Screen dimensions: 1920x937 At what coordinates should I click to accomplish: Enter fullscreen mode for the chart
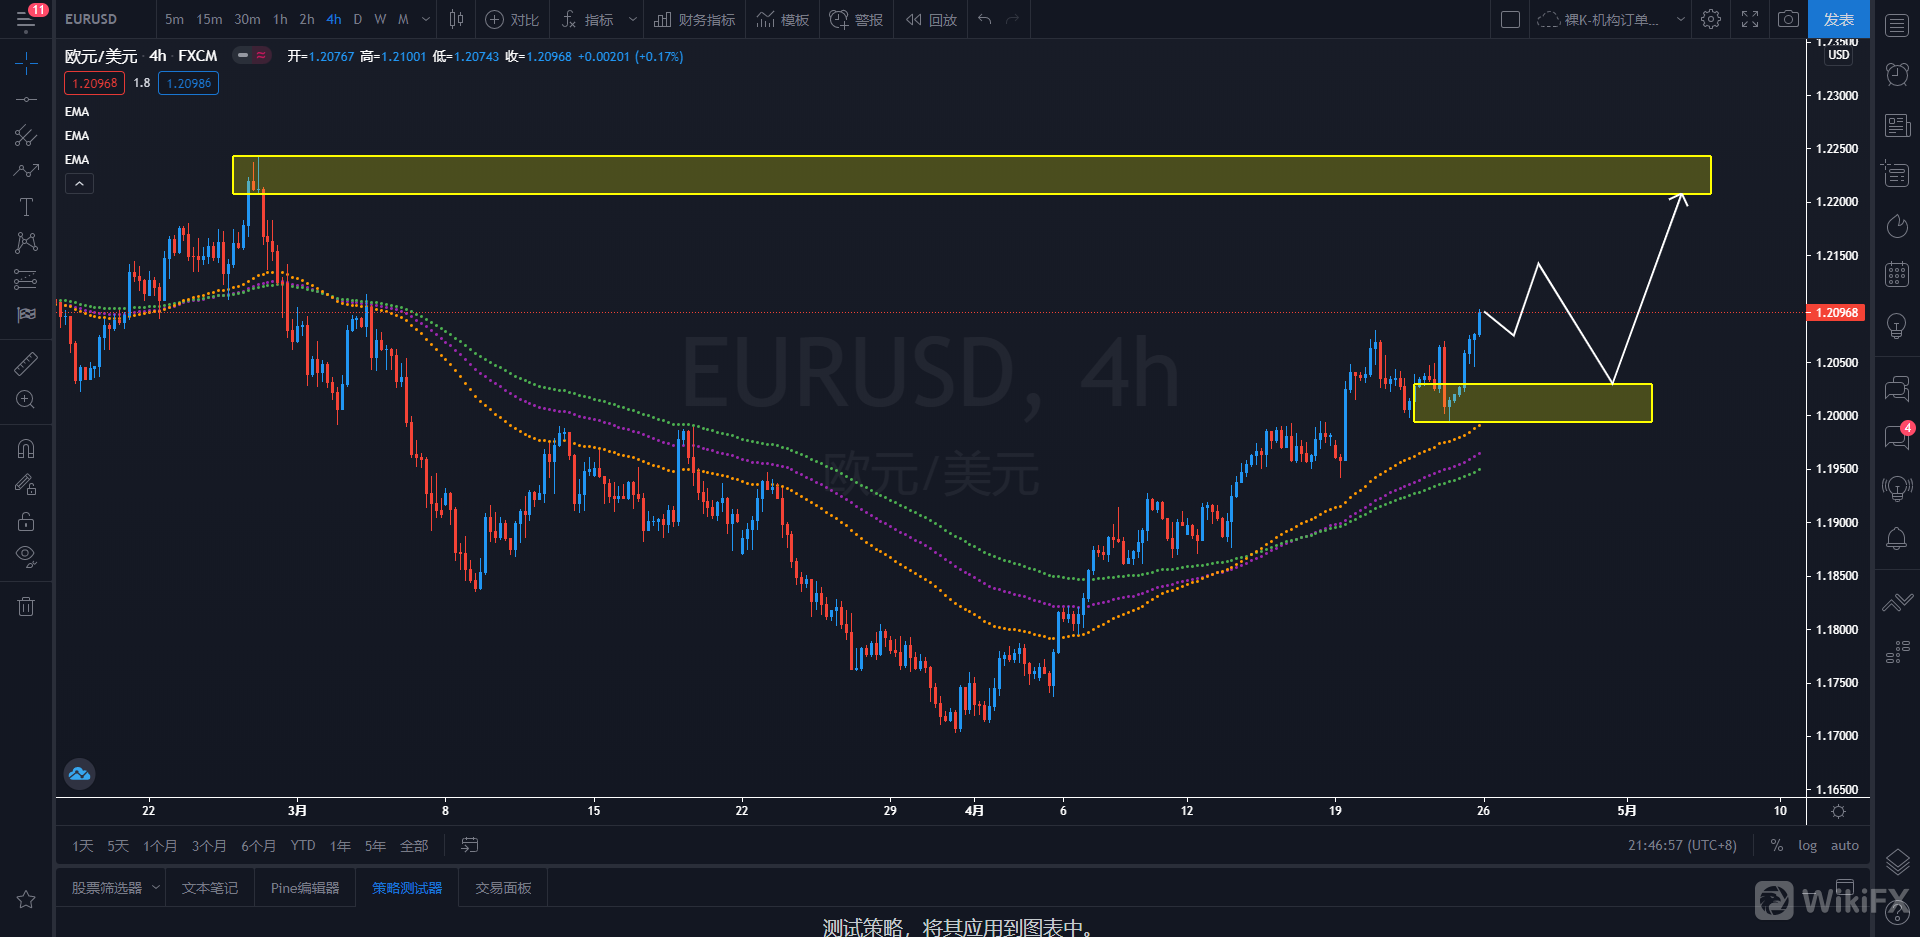(x=1750, y=19)
